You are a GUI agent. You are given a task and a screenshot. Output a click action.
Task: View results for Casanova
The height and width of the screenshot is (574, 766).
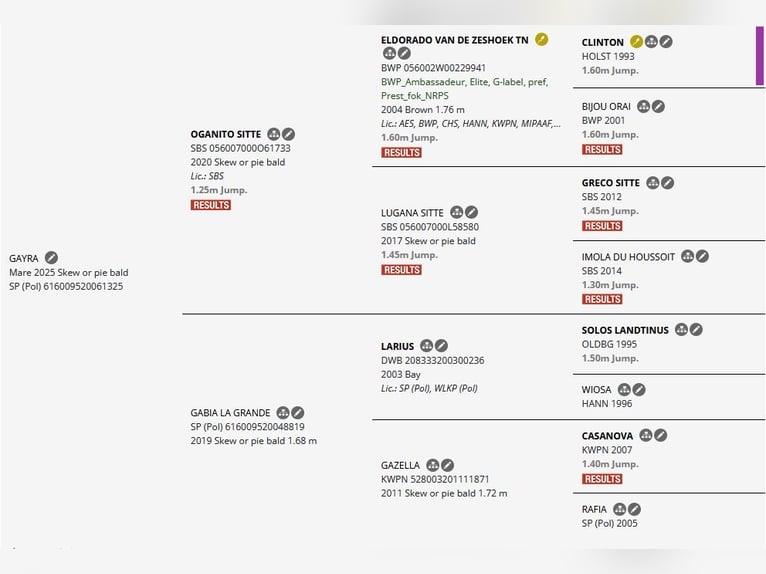pos(602,479)
